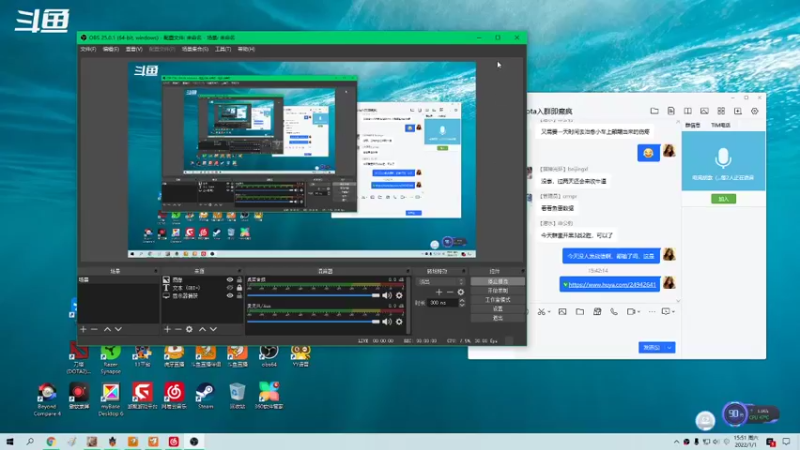Open OBS File menu
The height and width of the screenshot is (450, 800).
click(88, 49)
